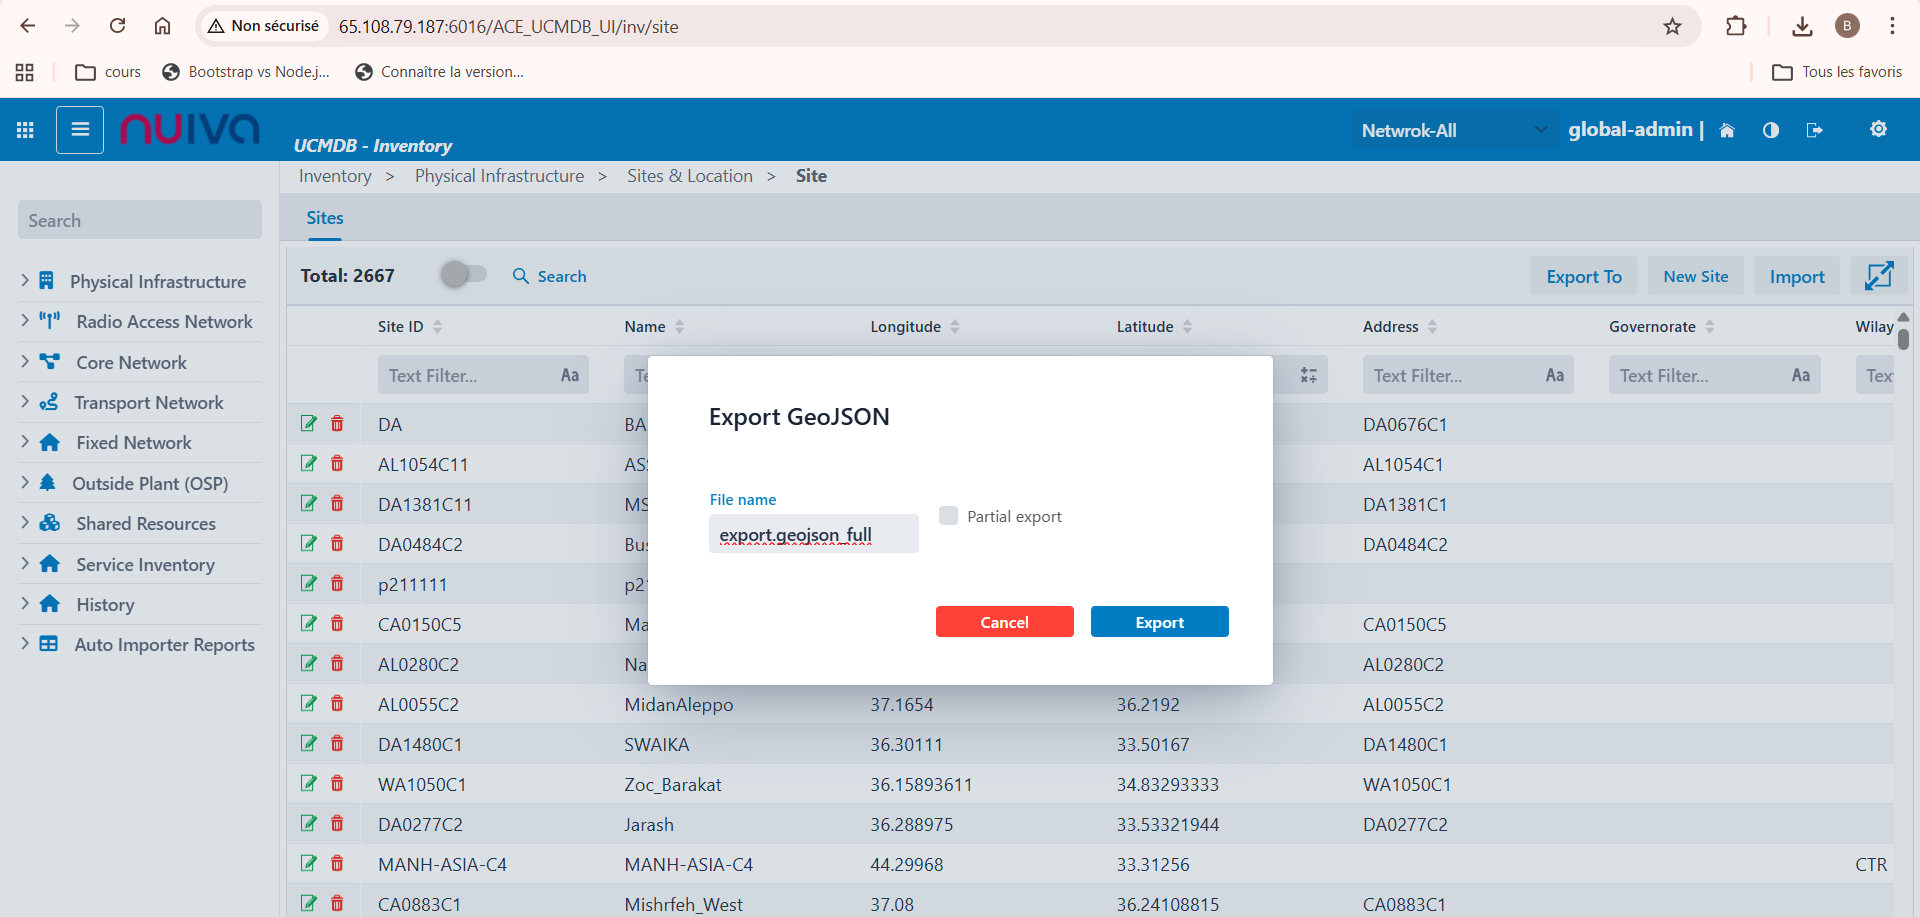Click delete icon for site DA1480C1
Screen dimensions: 1920x917
coord(337,744)
